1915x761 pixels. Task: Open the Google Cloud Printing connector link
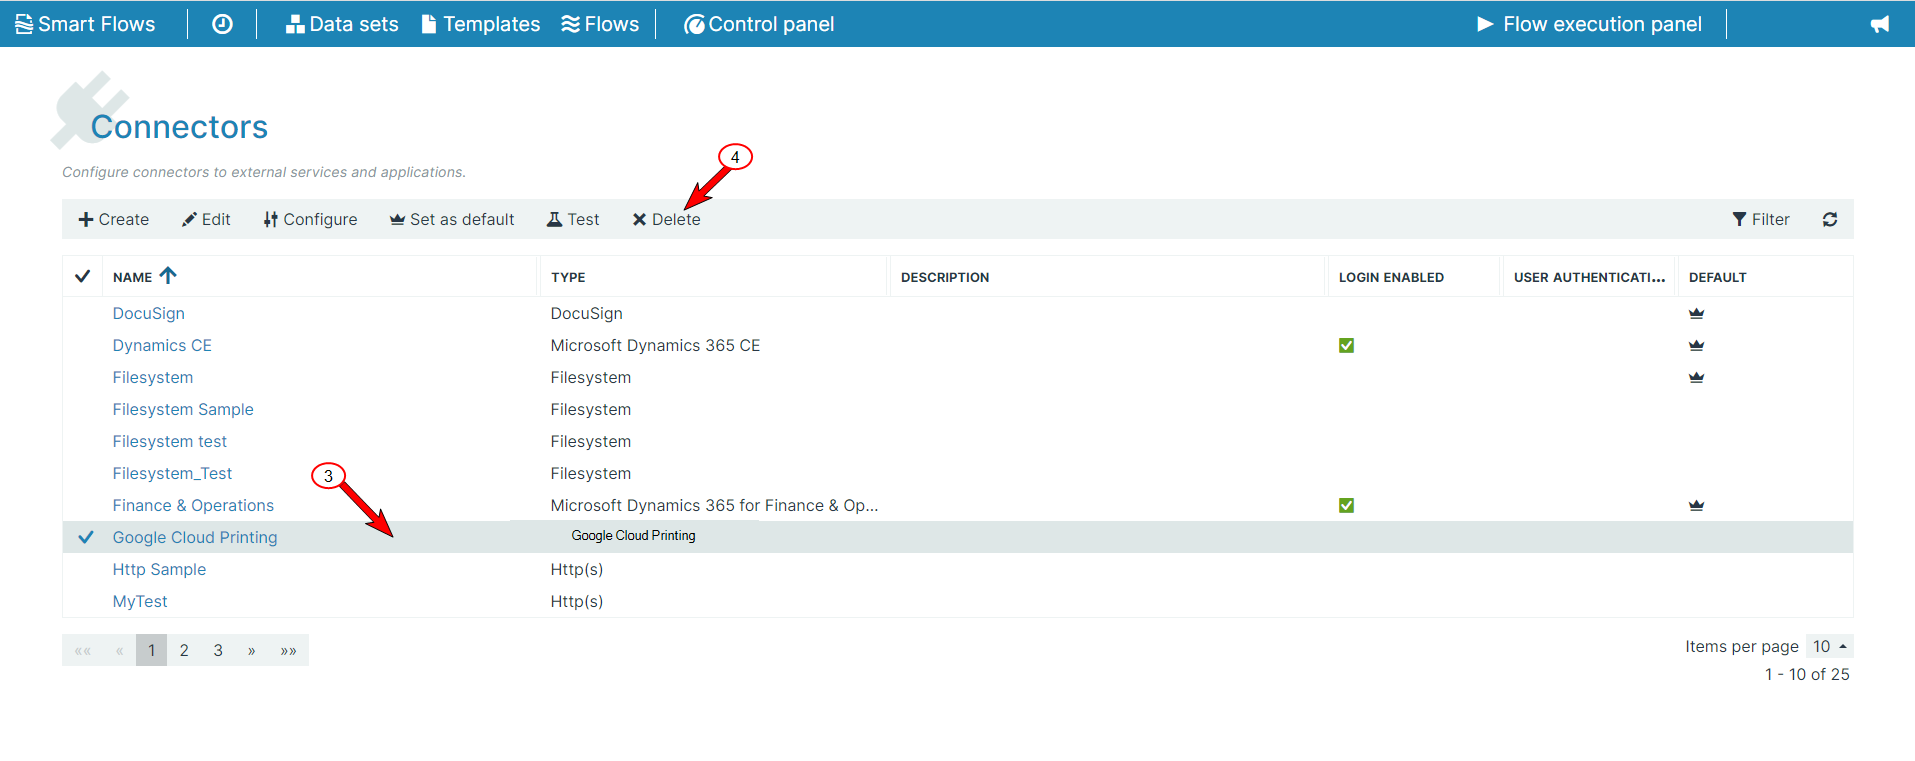coord(195,537)
